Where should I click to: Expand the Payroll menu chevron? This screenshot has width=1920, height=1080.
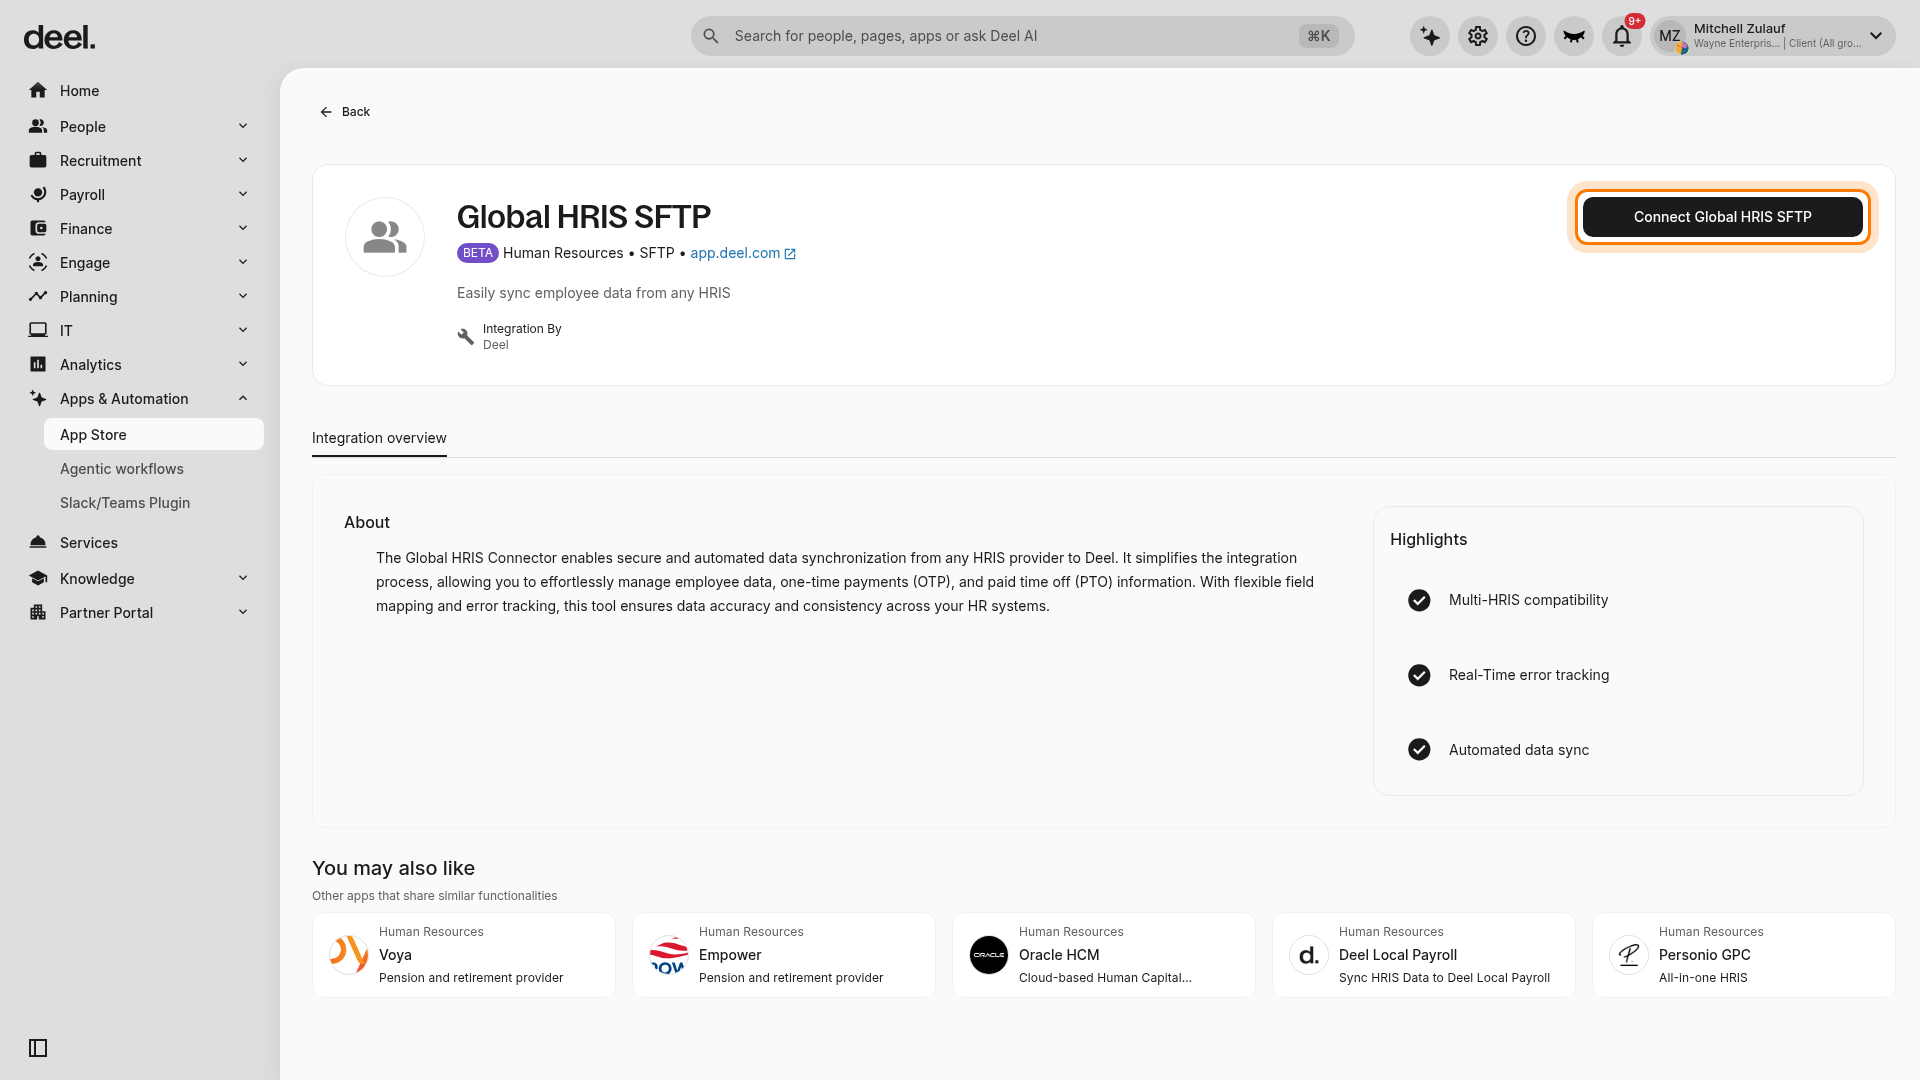click(x=243, y=194)
